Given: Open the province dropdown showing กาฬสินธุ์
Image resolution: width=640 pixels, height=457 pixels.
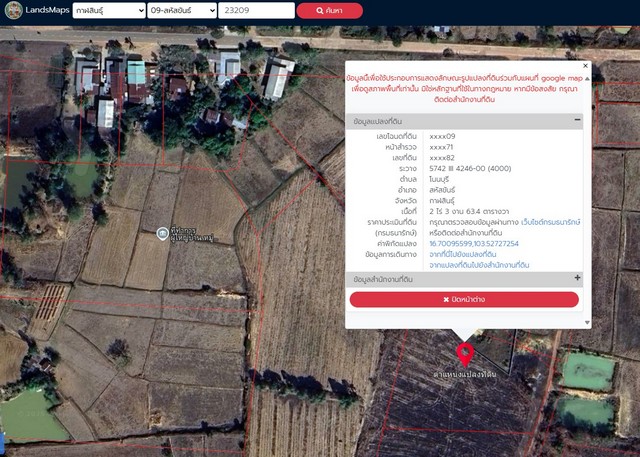Looking at the screenshot, I should 109,10.
